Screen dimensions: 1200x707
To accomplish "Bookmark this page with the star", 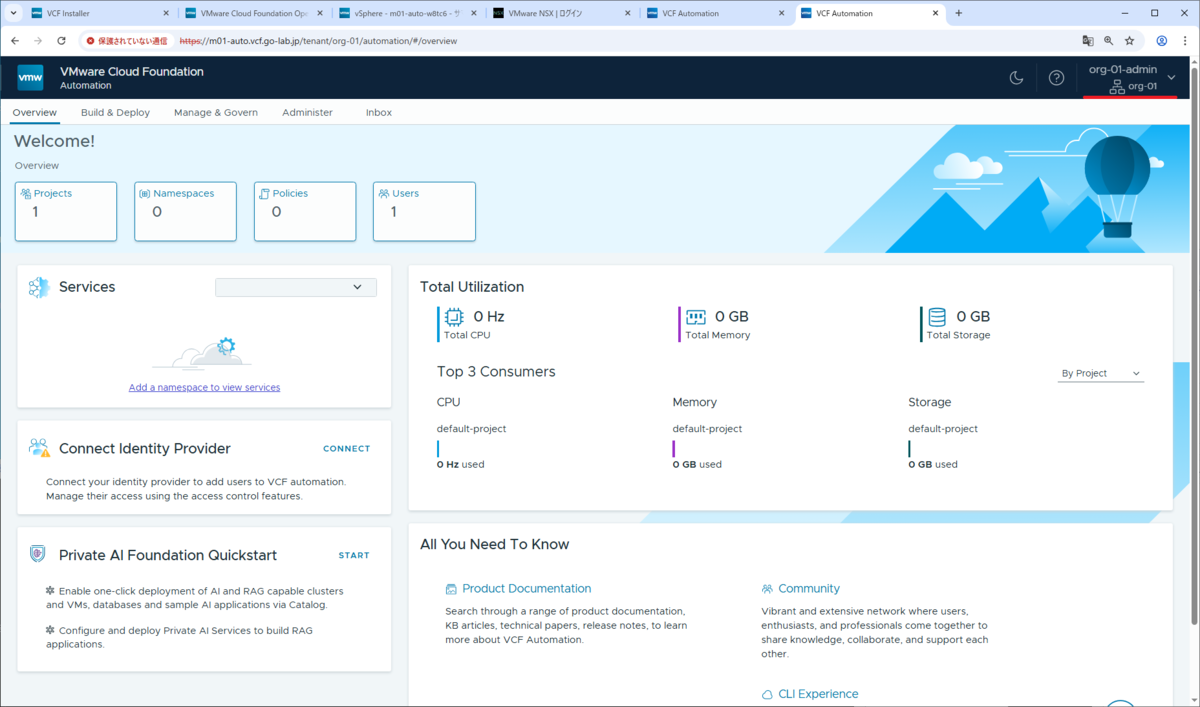I will click(1130, 41).
